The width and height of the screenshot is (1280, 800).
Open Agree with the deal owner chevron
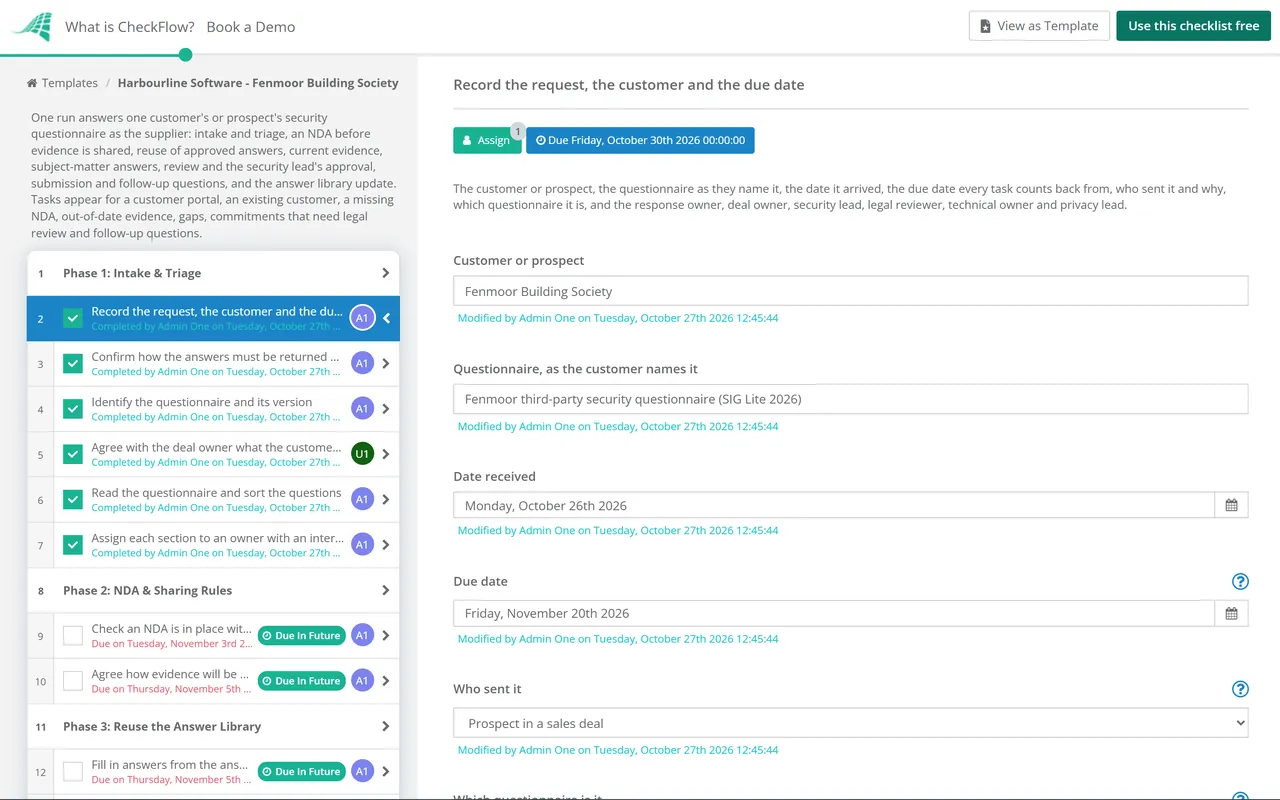386,454
